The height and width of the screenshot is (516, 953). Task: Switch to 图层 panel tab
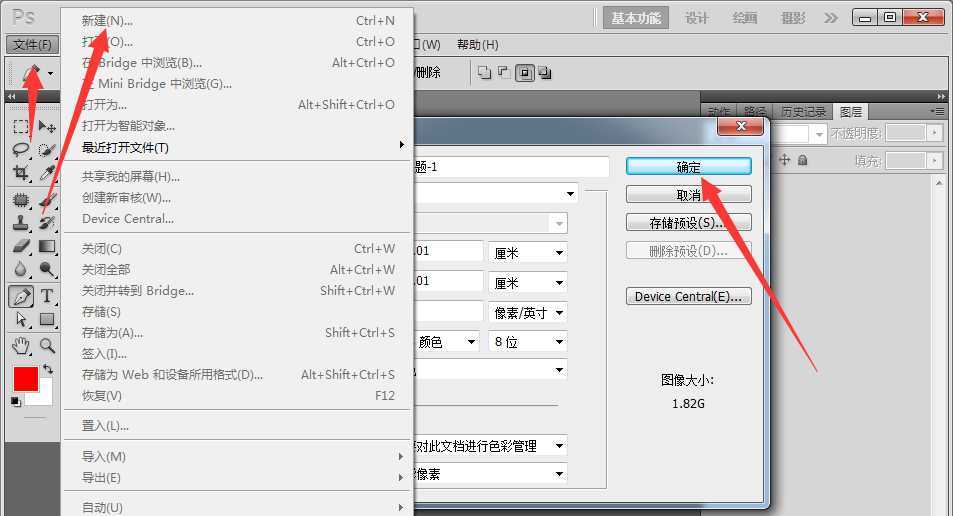pos(850,112)
